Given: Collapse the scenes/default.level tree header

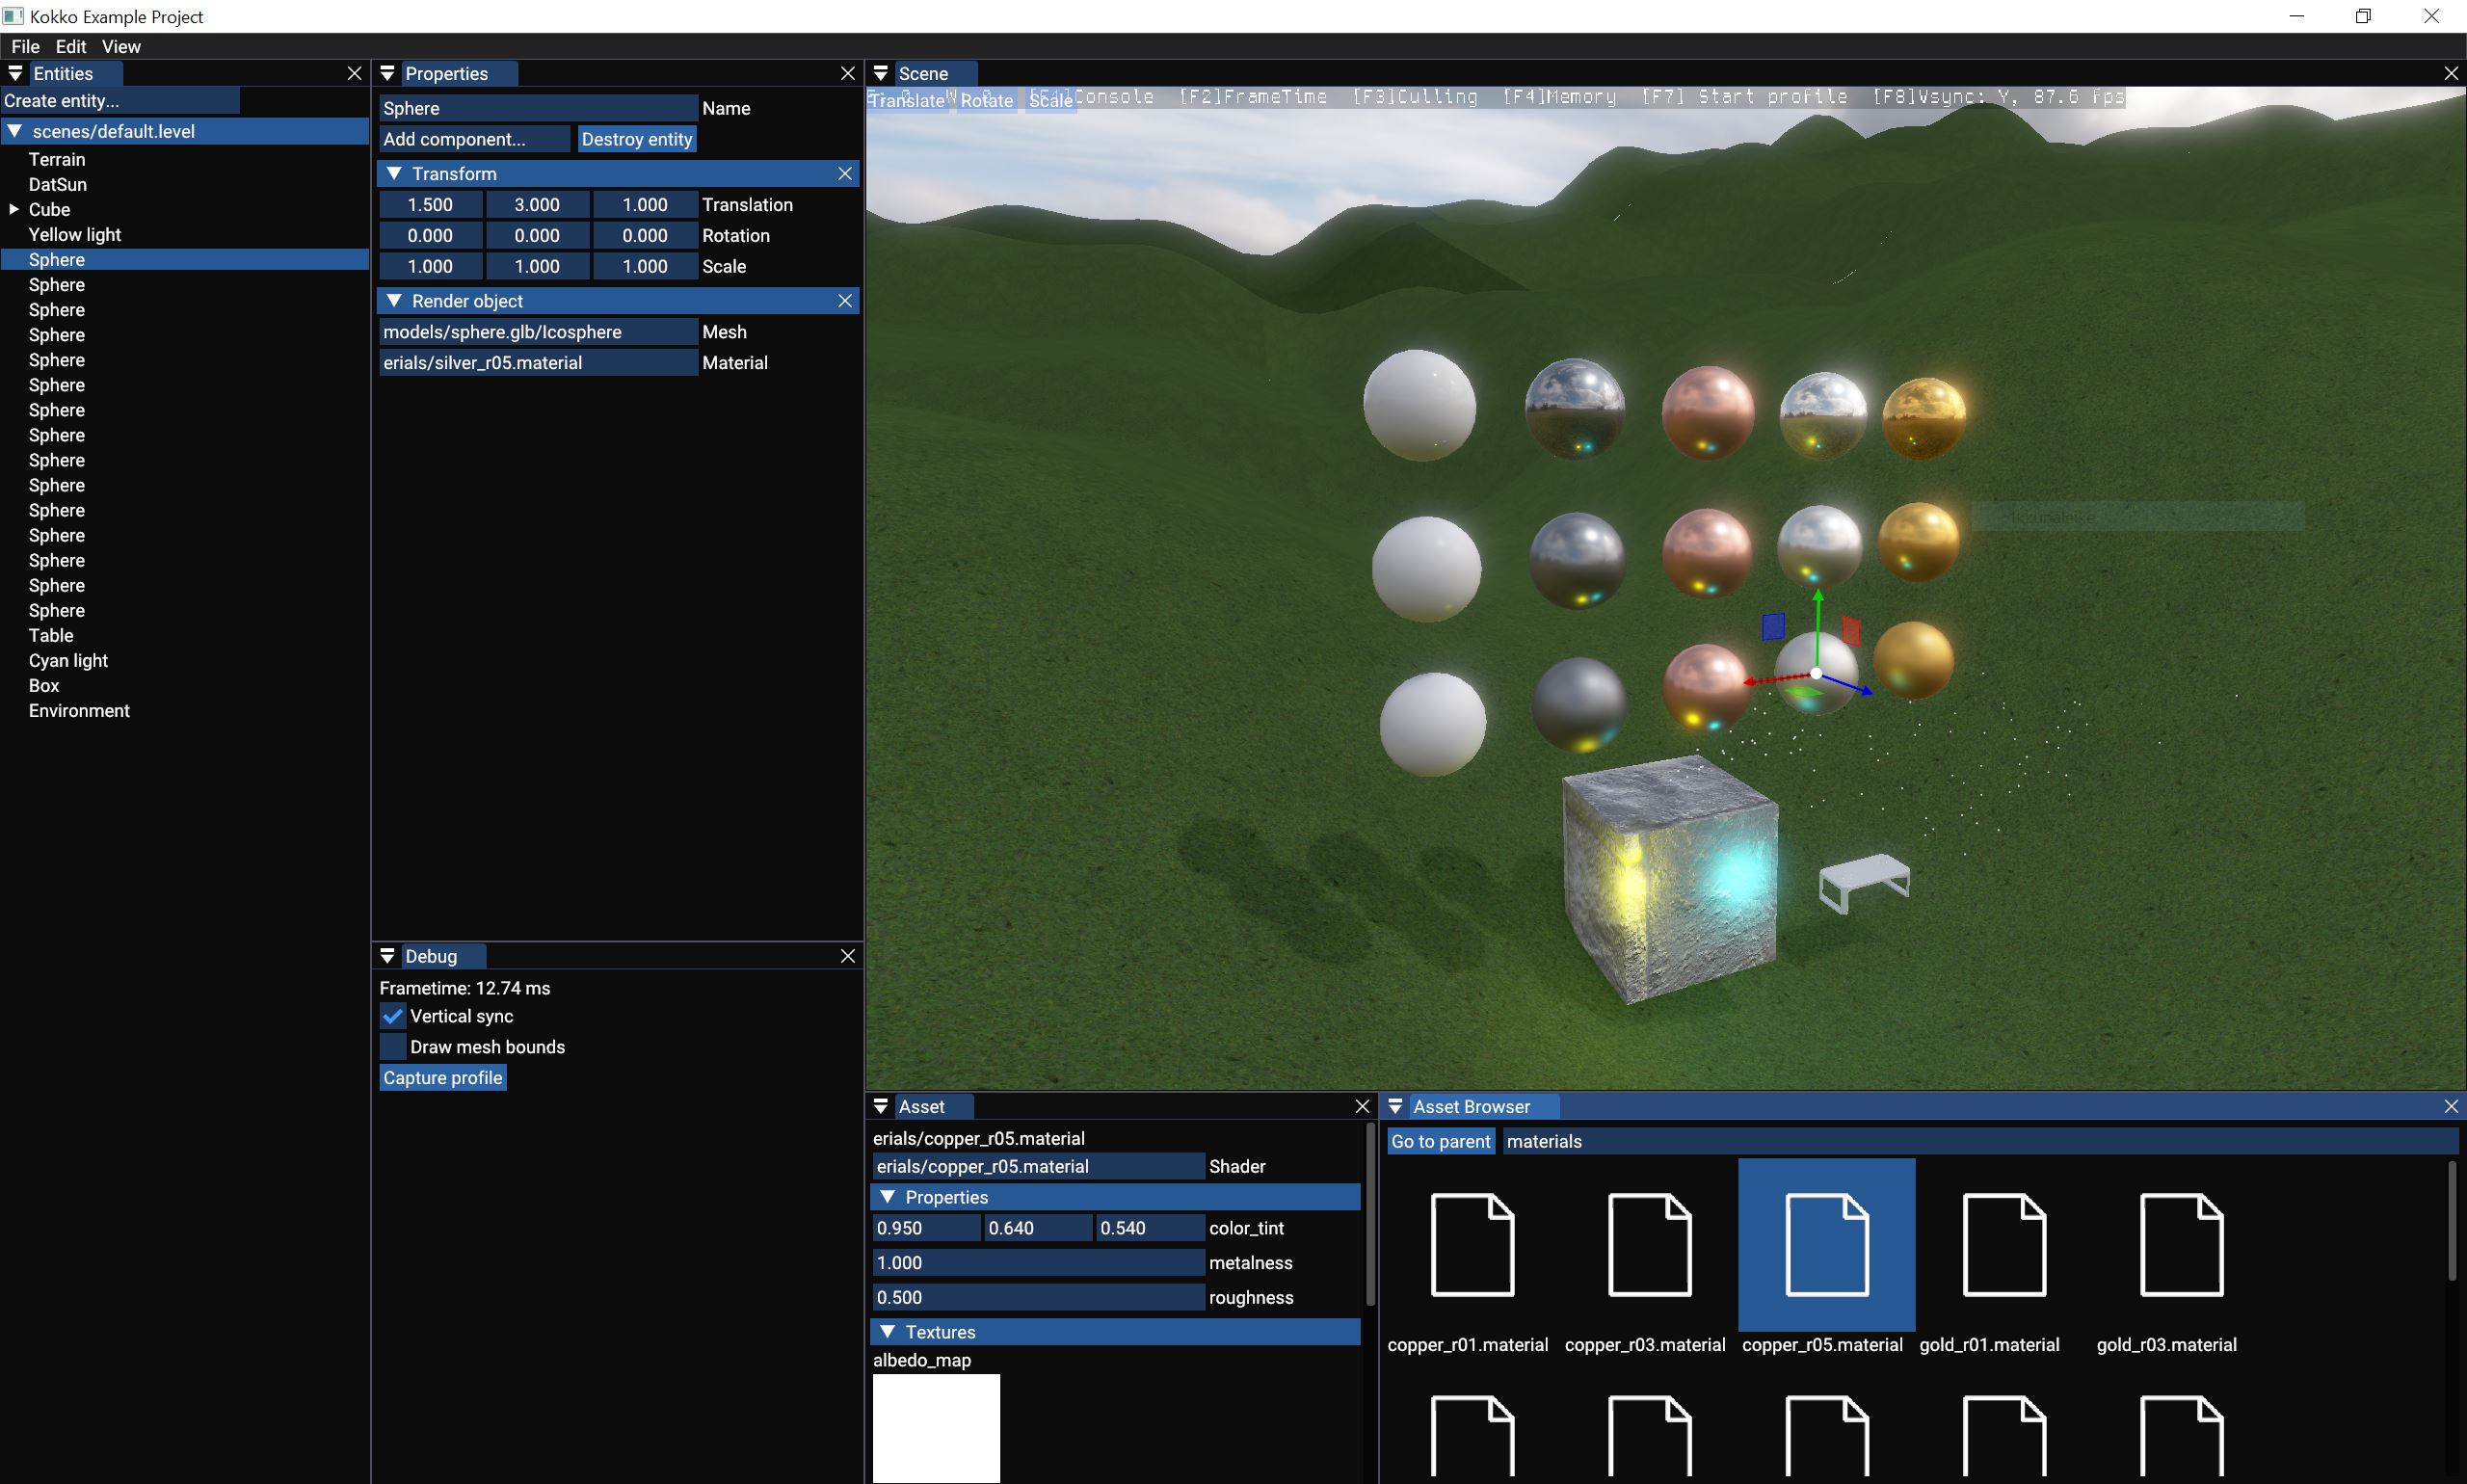Looking at the screenshot, I should [15, 131].
